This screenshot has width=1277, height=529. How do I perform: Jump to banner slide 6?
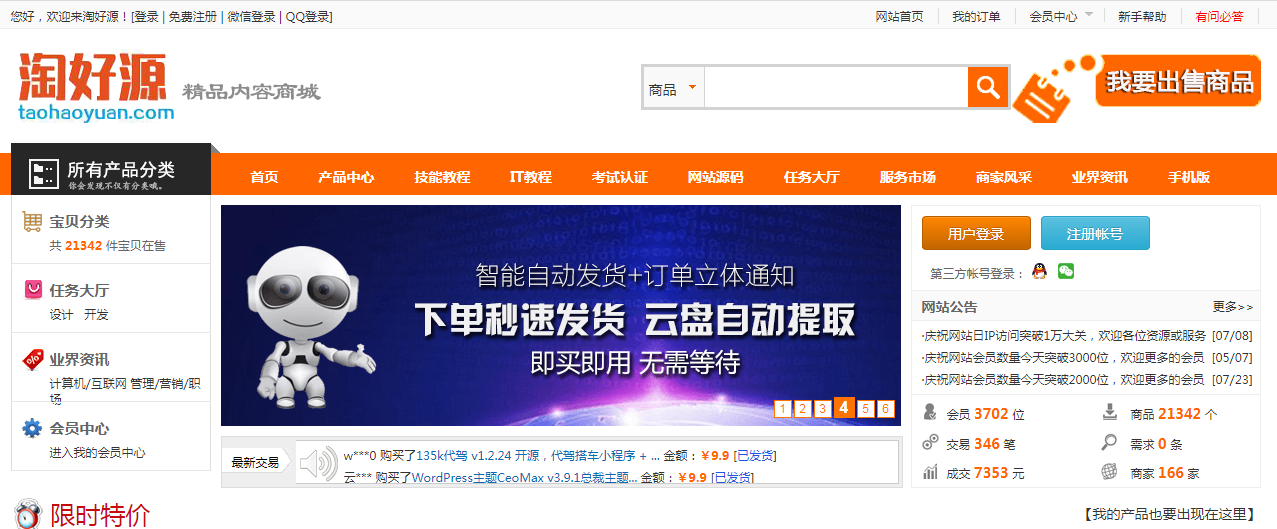(x=885, y=408)
